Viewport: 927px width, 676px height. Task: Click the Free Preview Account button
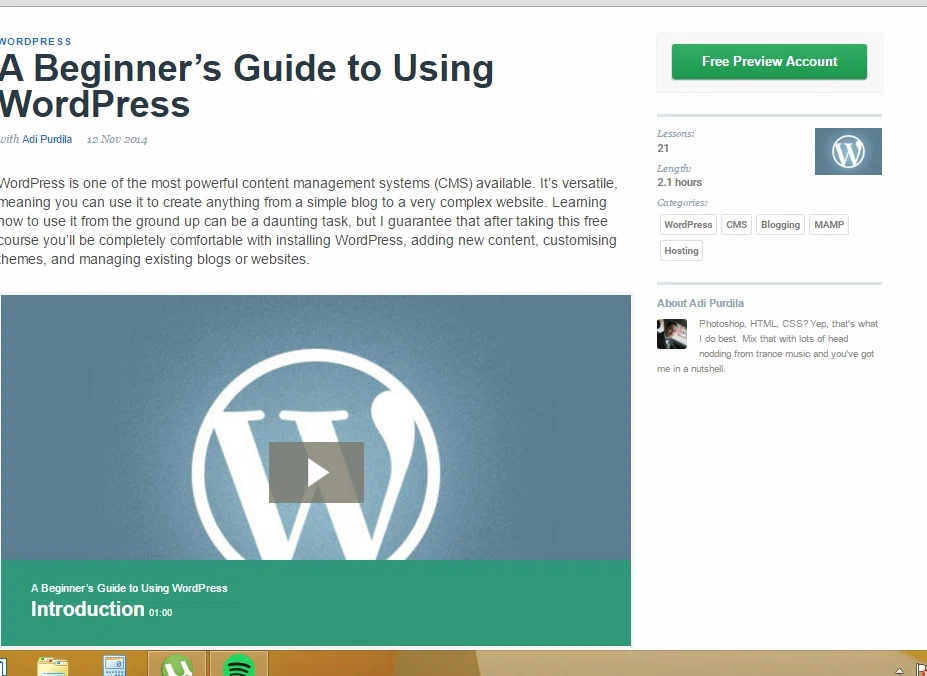(x=769, y=62)
